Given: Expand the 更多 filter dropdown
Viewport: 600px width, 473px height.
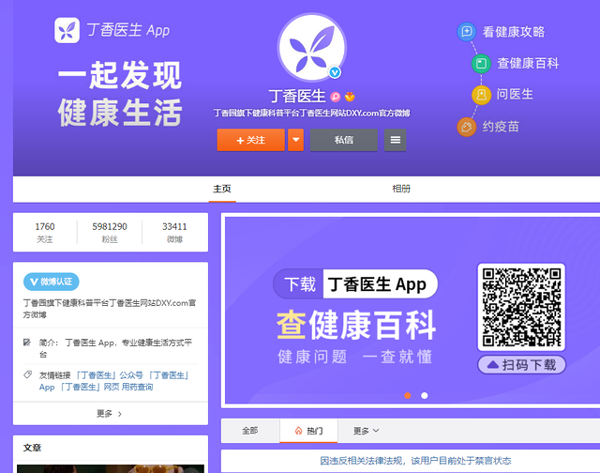Looking at the screenshot, I should (x=366, y=431).
